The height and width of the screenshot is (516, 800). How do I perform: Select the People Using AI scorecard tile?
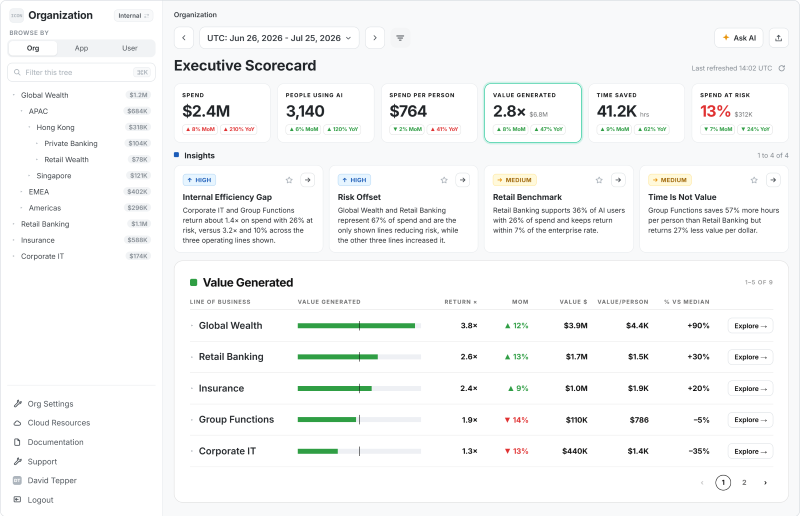(x=326, y=113)
